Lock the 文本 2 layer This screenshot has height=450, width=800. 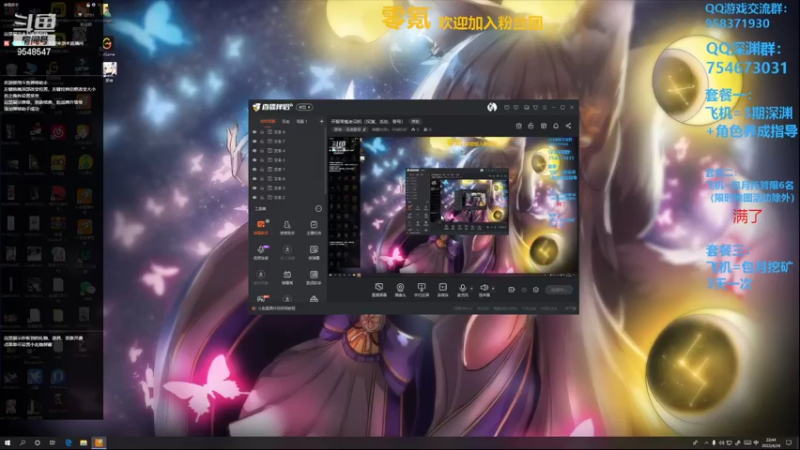(x=262, y=197)
